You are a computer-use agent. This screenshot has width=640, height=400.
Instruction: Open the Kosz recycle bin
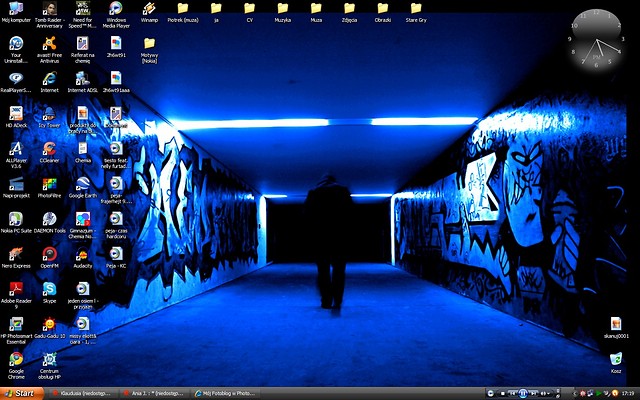[x=616, y=363]
